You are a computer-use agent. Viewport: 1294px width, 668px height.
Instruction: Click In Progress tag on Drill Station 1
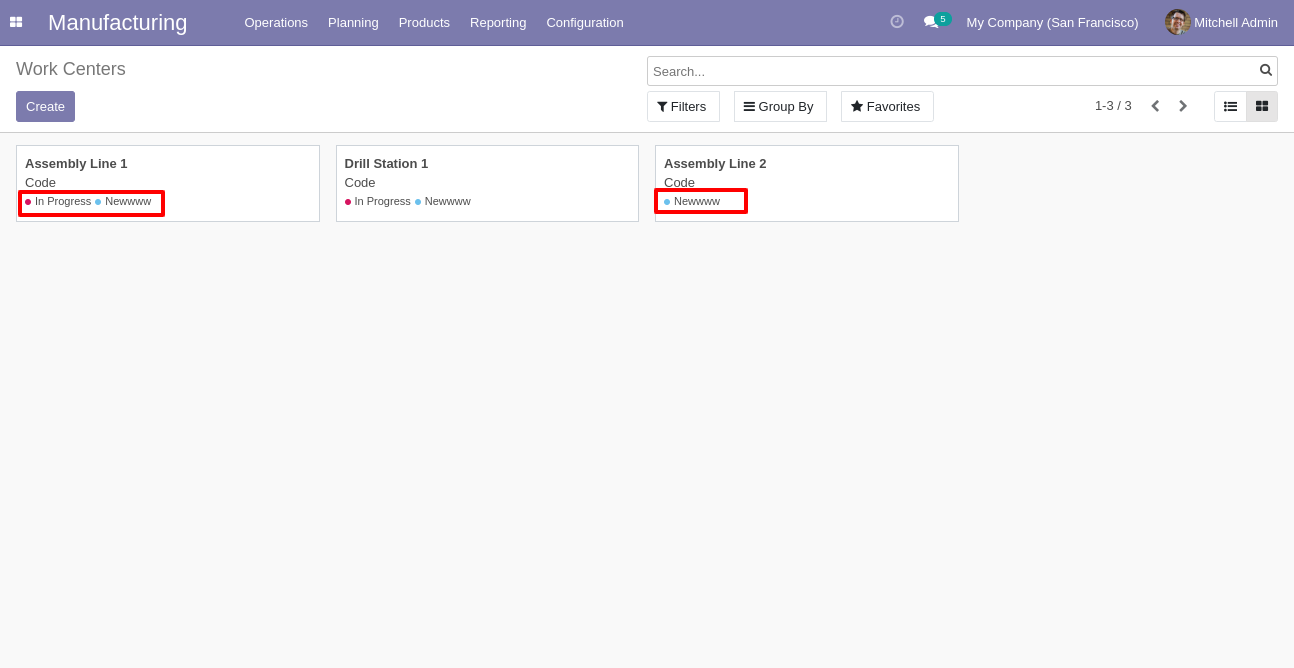click(383, 201)
